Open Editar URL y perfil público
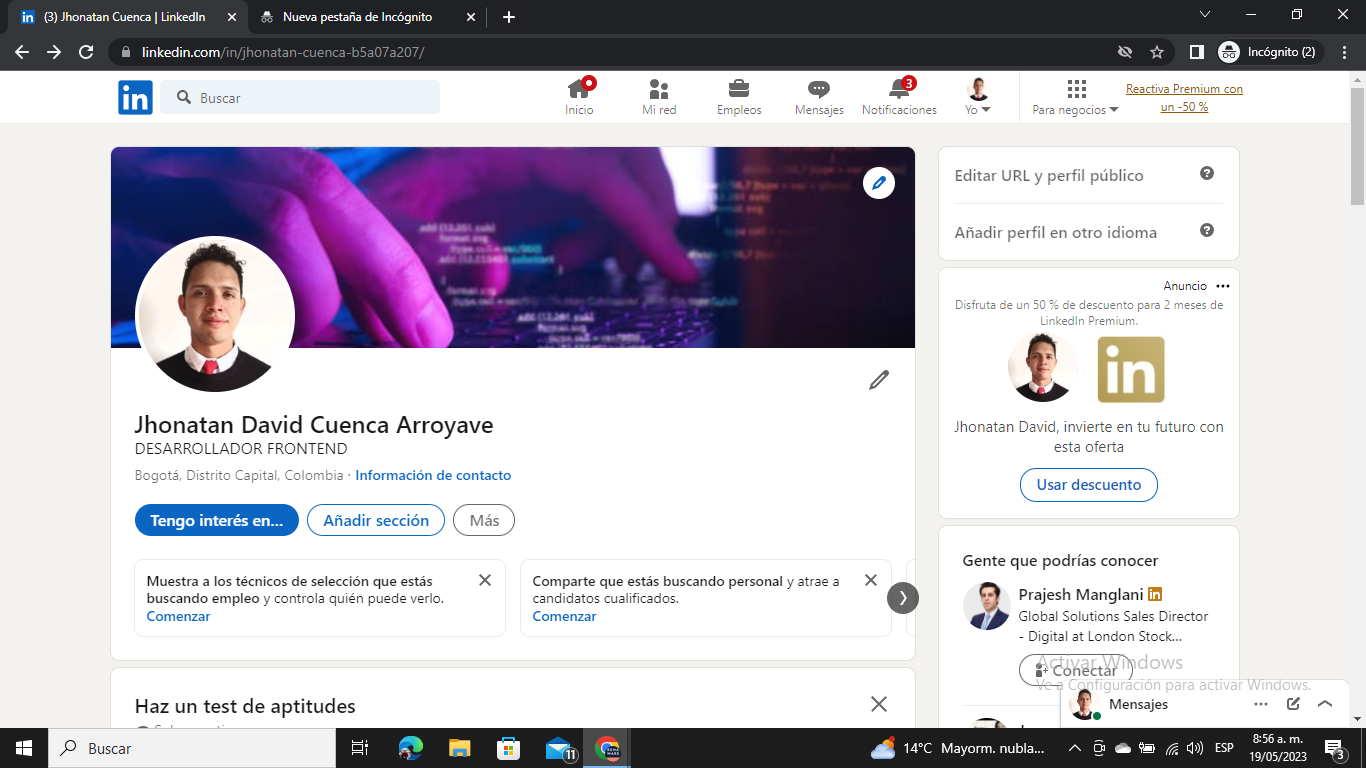The width and height of the screenshot is (1366, 768). pyautogui.click(x=1049, y=175)
